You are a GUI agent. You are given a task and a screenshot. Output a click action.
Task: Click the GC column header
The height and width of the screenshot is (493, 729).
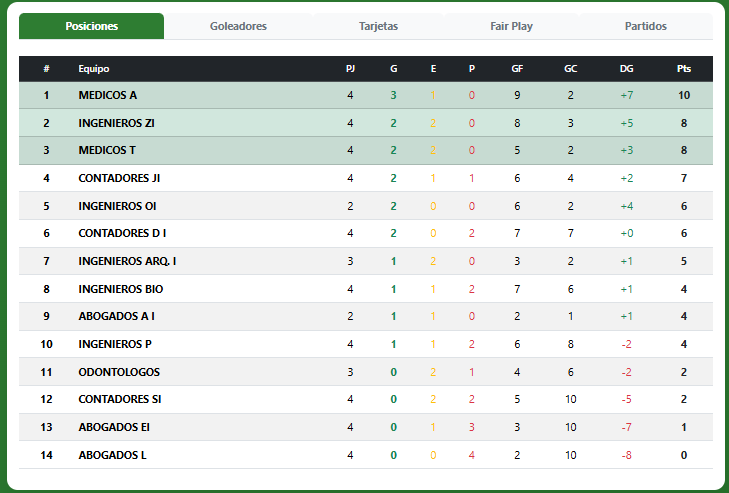click(x=570, y=69)
